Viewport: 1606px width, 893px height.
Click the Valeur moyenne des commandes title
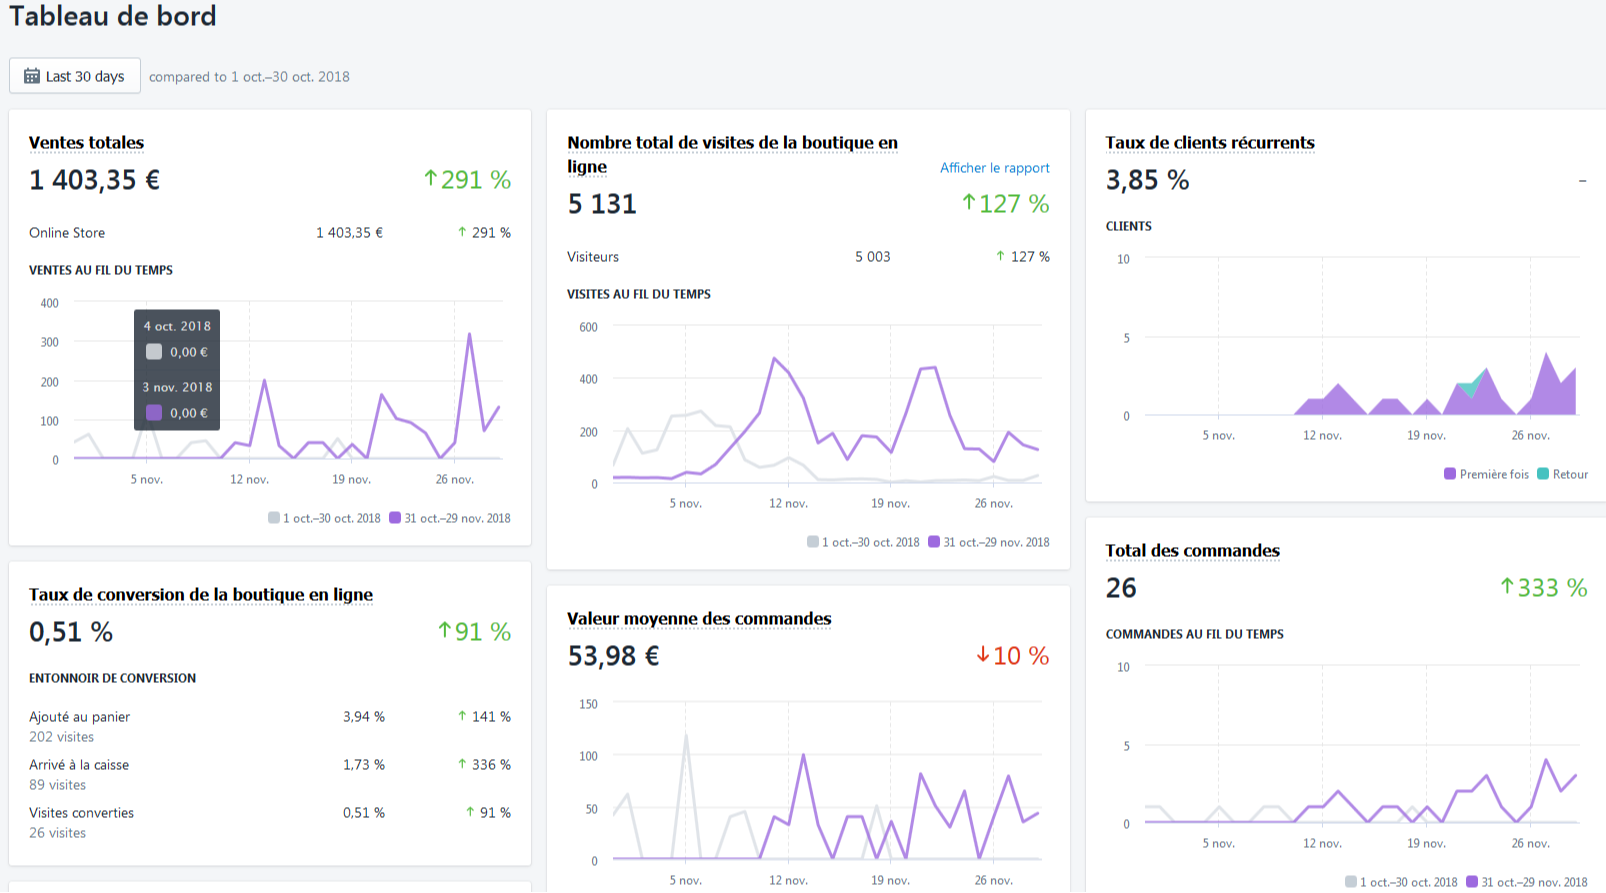click(x=699, y=619)
